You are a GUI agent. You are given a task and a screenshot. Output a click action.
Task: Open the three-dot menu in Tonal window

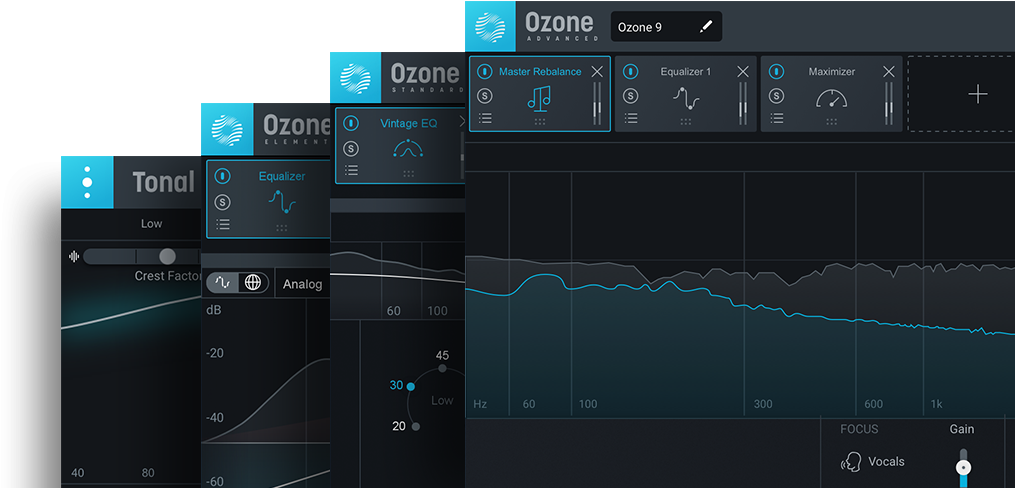coord(87,183)
